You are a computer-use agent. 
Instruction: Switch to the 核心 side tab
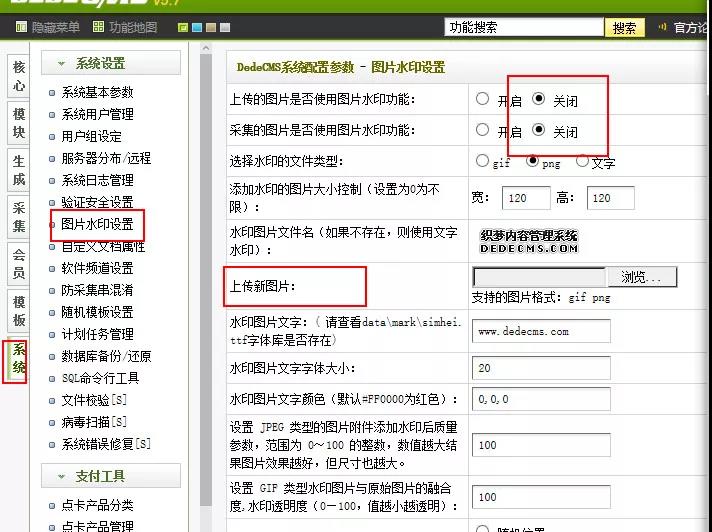point(19,76)
